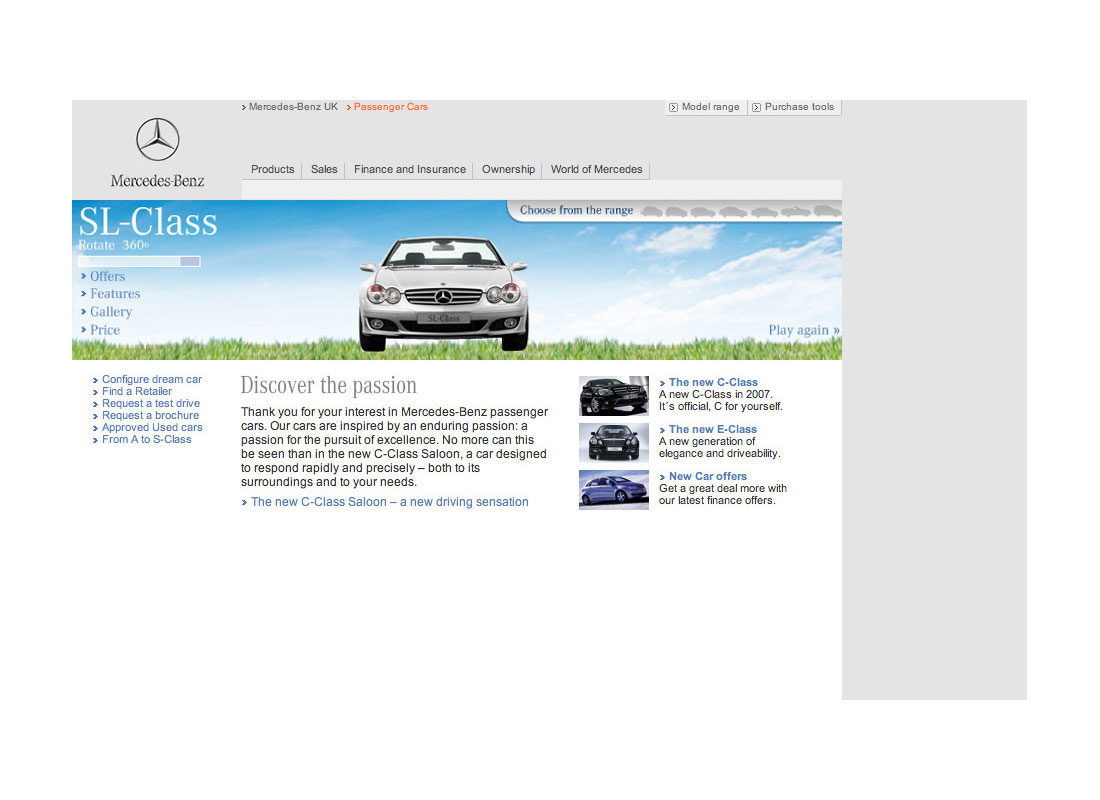Click the Passenger Cars breadcrumb
The height and width of the screenshot is (800, 1100).
click(x=390, y=107)
